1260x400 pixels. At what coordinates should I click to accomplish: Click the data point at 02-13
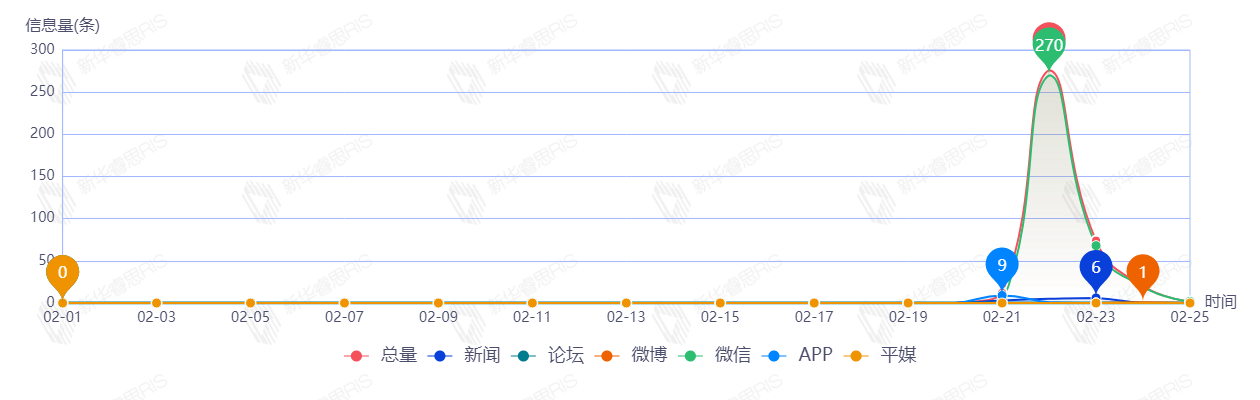626,303
